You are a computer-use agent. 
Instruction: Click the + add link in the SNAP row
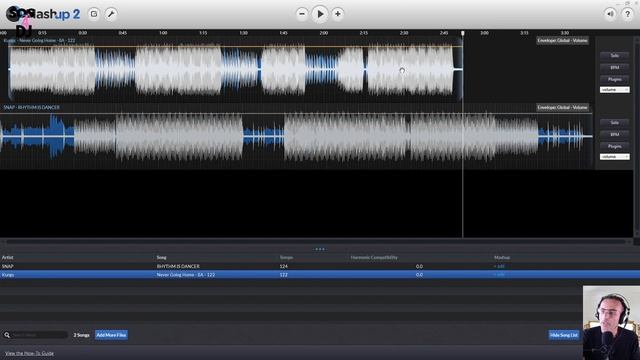[499, 266]
